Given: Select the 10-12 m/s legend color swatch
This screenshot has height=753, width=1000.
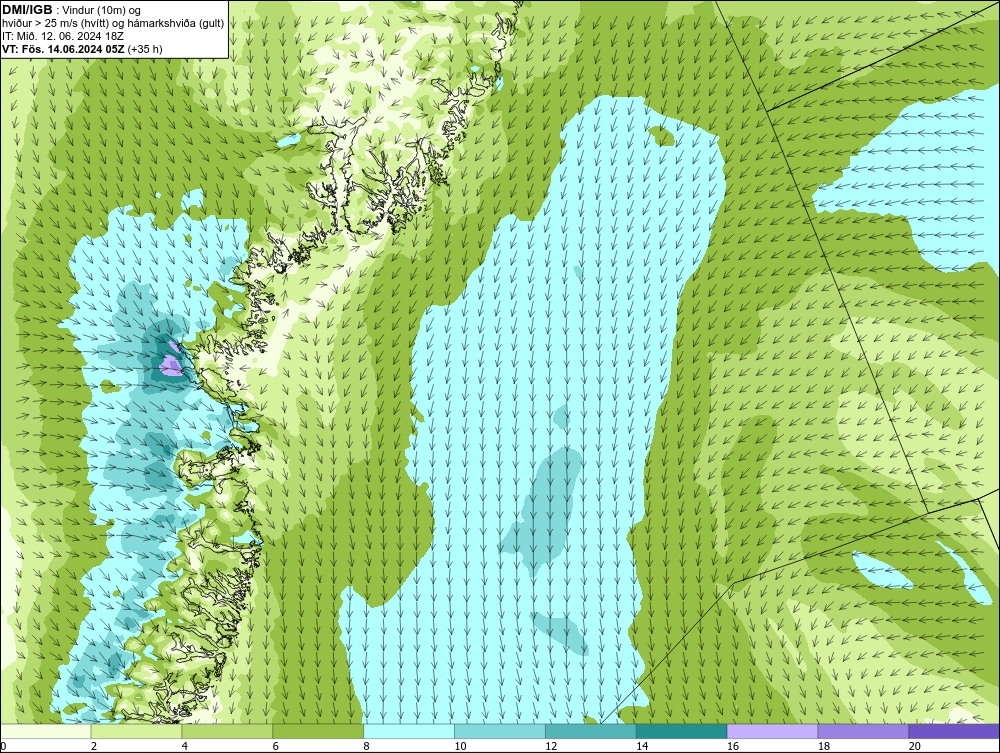Looking at the screenshot, I should click(500, 731).
